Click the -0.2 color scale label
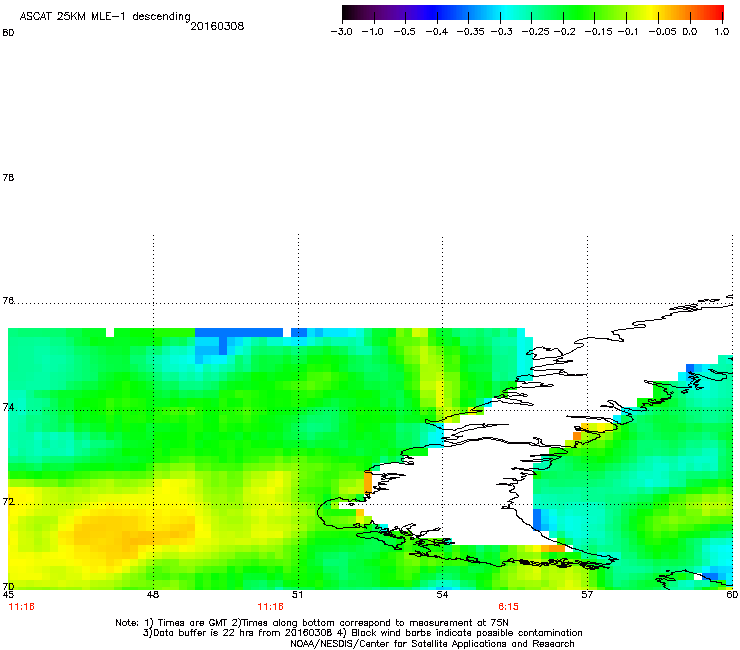This screenshot has height=650, width=740. tap(564, 32)
